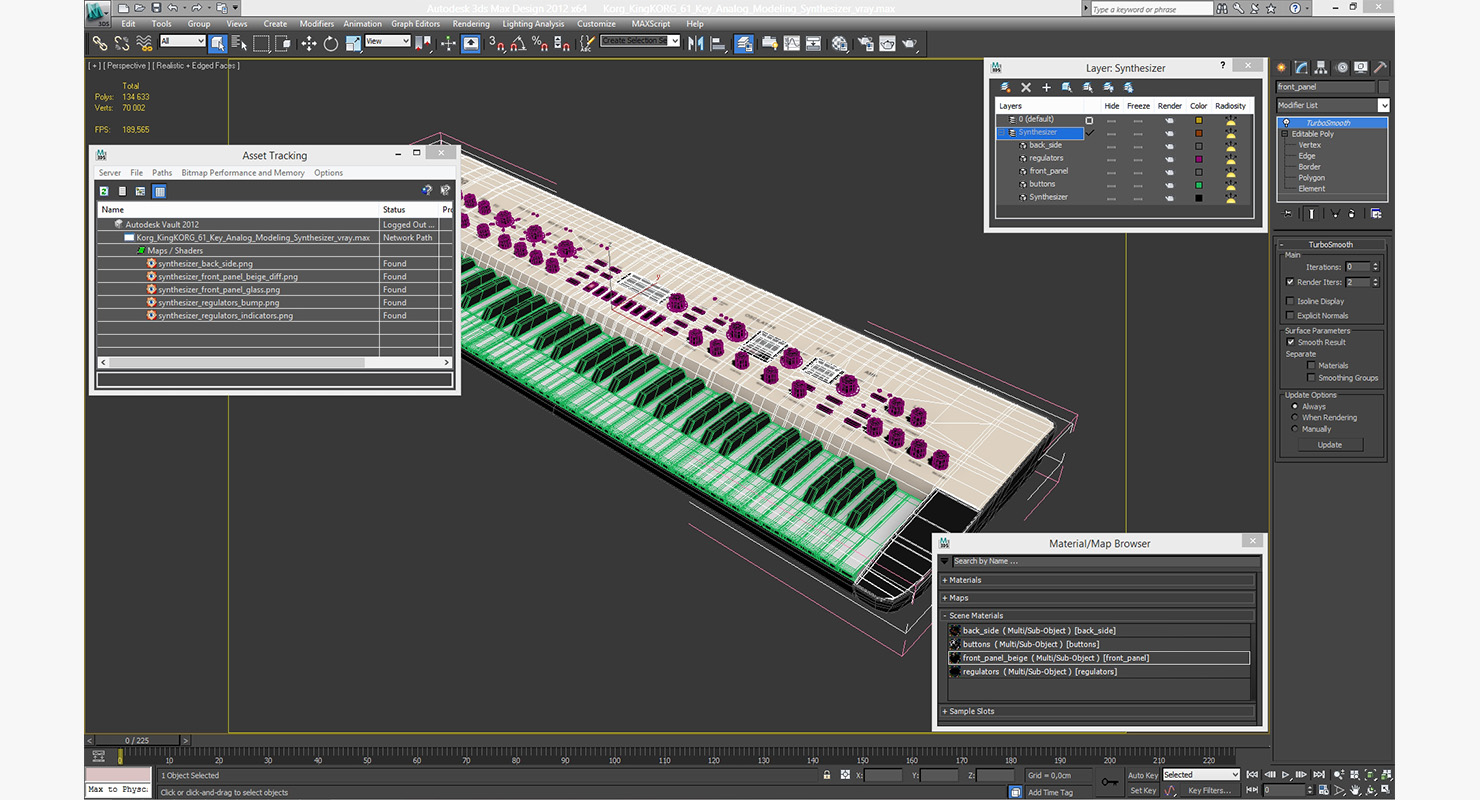Open the key mode Selected dropdown

tap(1200, 775)
